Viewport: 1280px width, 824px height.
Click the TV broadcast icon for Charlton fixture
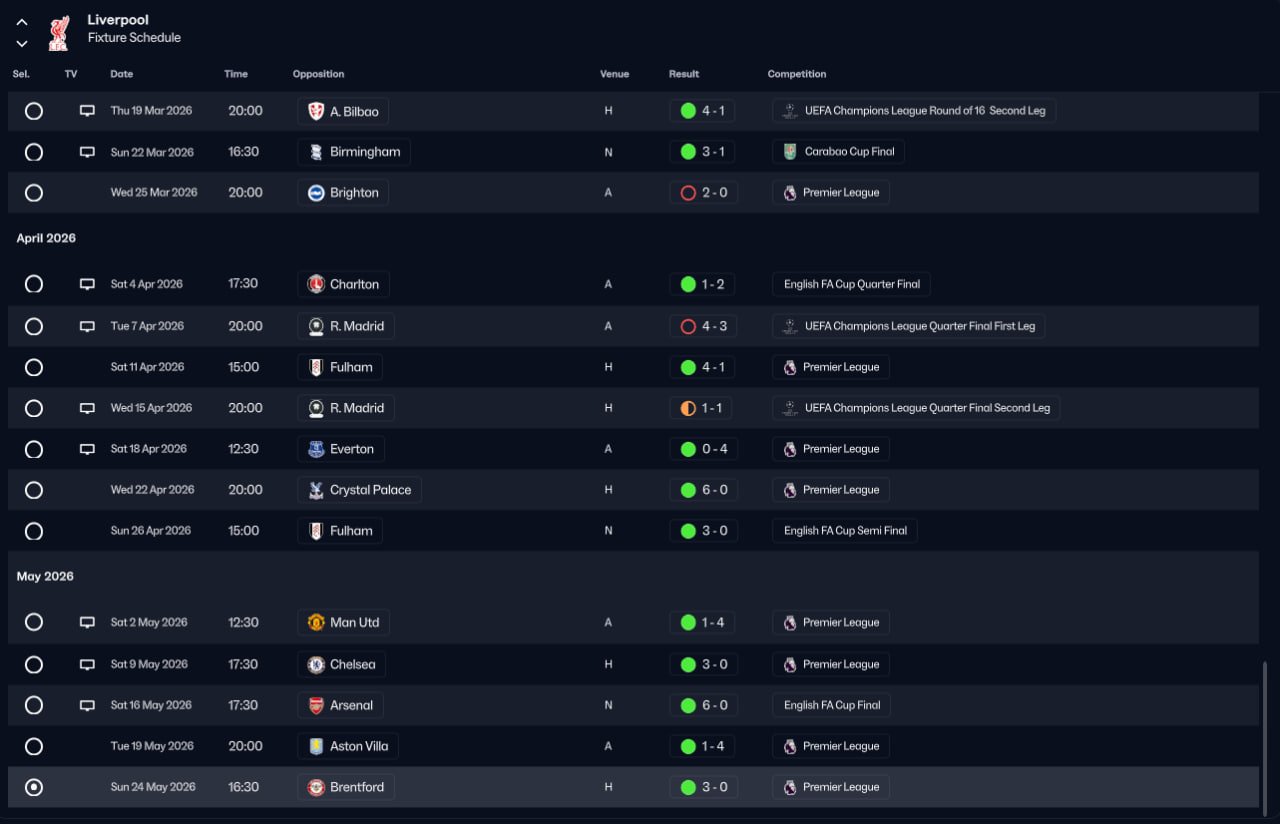87,284
